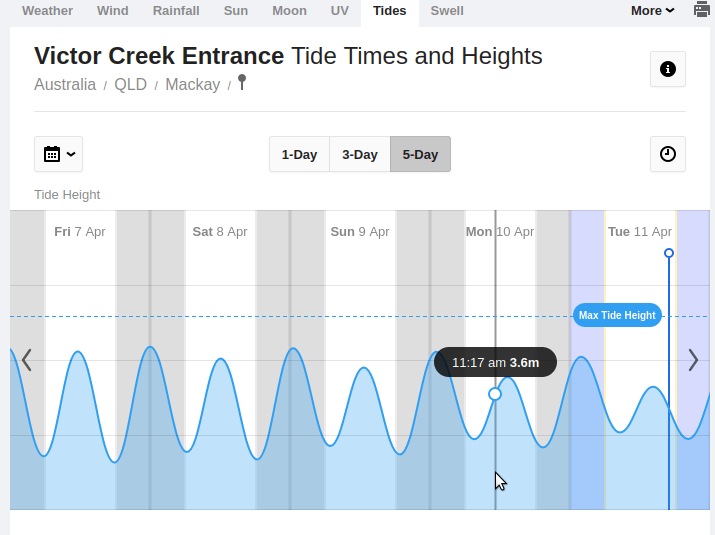Go to next days with right arrow
The image size is (715, 535).
(x=693, y=360)
